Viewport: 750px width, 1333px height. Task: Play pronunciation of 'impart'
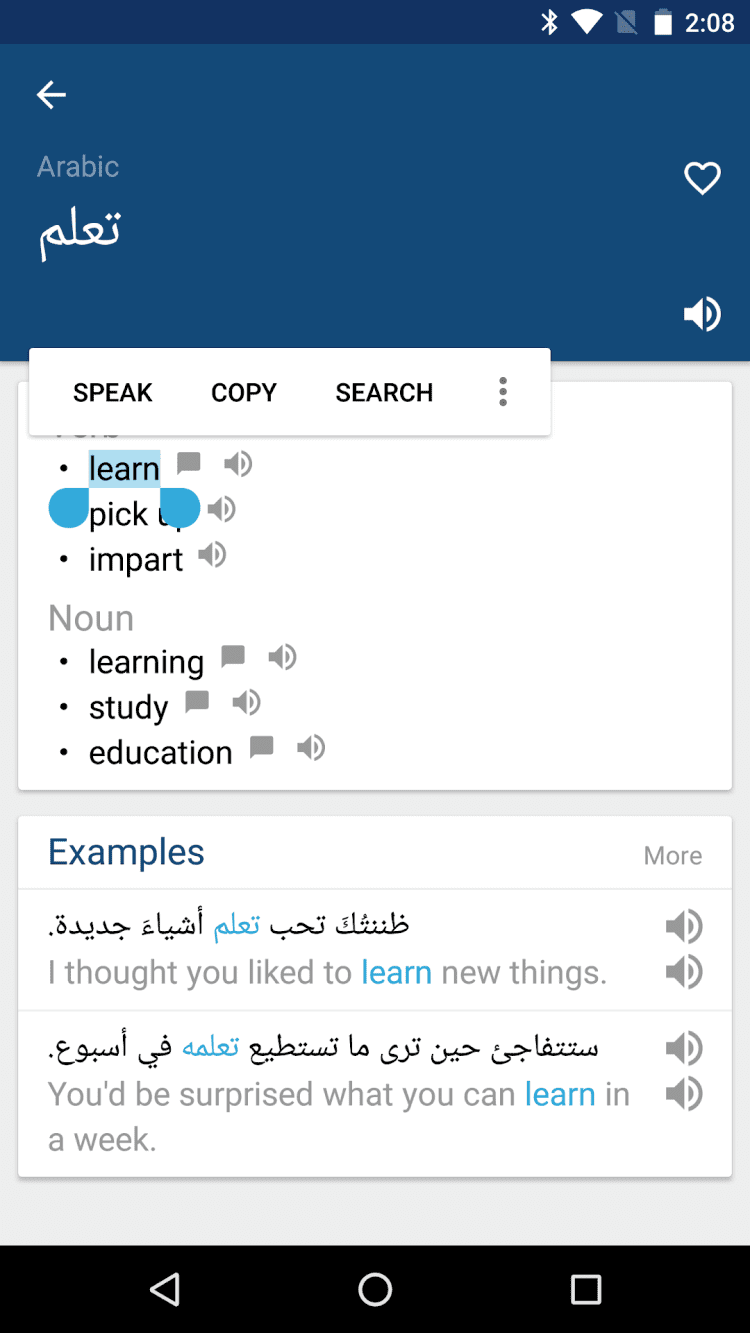click(x=212, y=555)
